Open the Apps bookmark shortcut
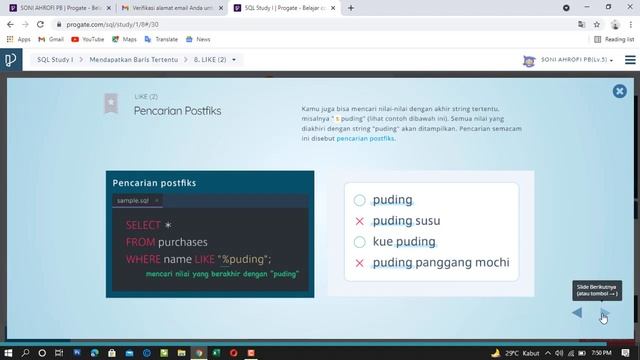The width and height of the screenshot is (640, 360). (19, 40)
